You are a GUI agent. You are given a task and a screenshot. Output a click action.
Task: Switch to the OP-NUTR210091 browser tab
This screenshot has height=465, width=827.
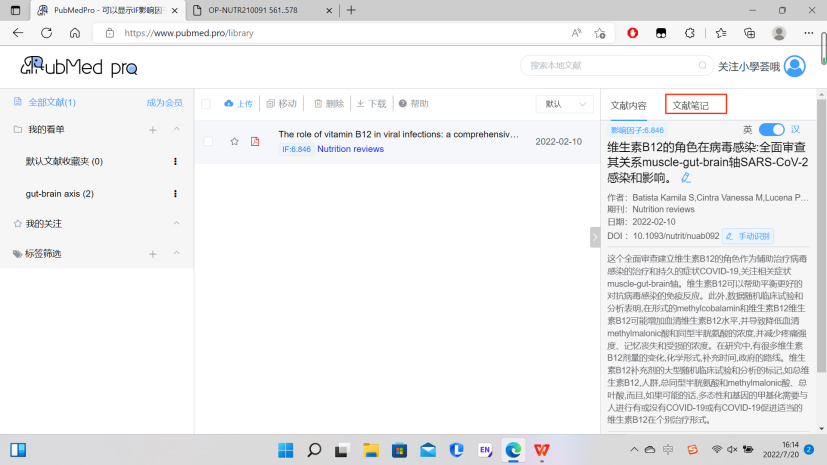(264, 11)
